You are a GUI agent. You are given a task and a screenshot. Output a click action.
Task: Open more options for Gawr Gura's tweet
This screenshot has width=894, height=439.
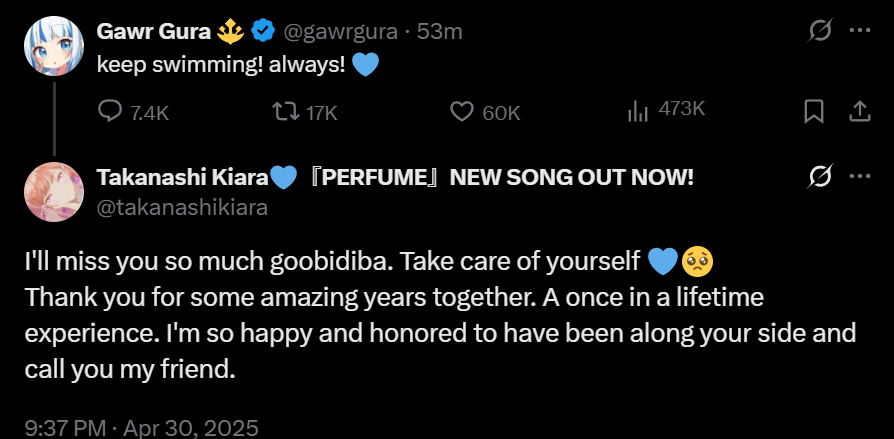click(858, 31)
